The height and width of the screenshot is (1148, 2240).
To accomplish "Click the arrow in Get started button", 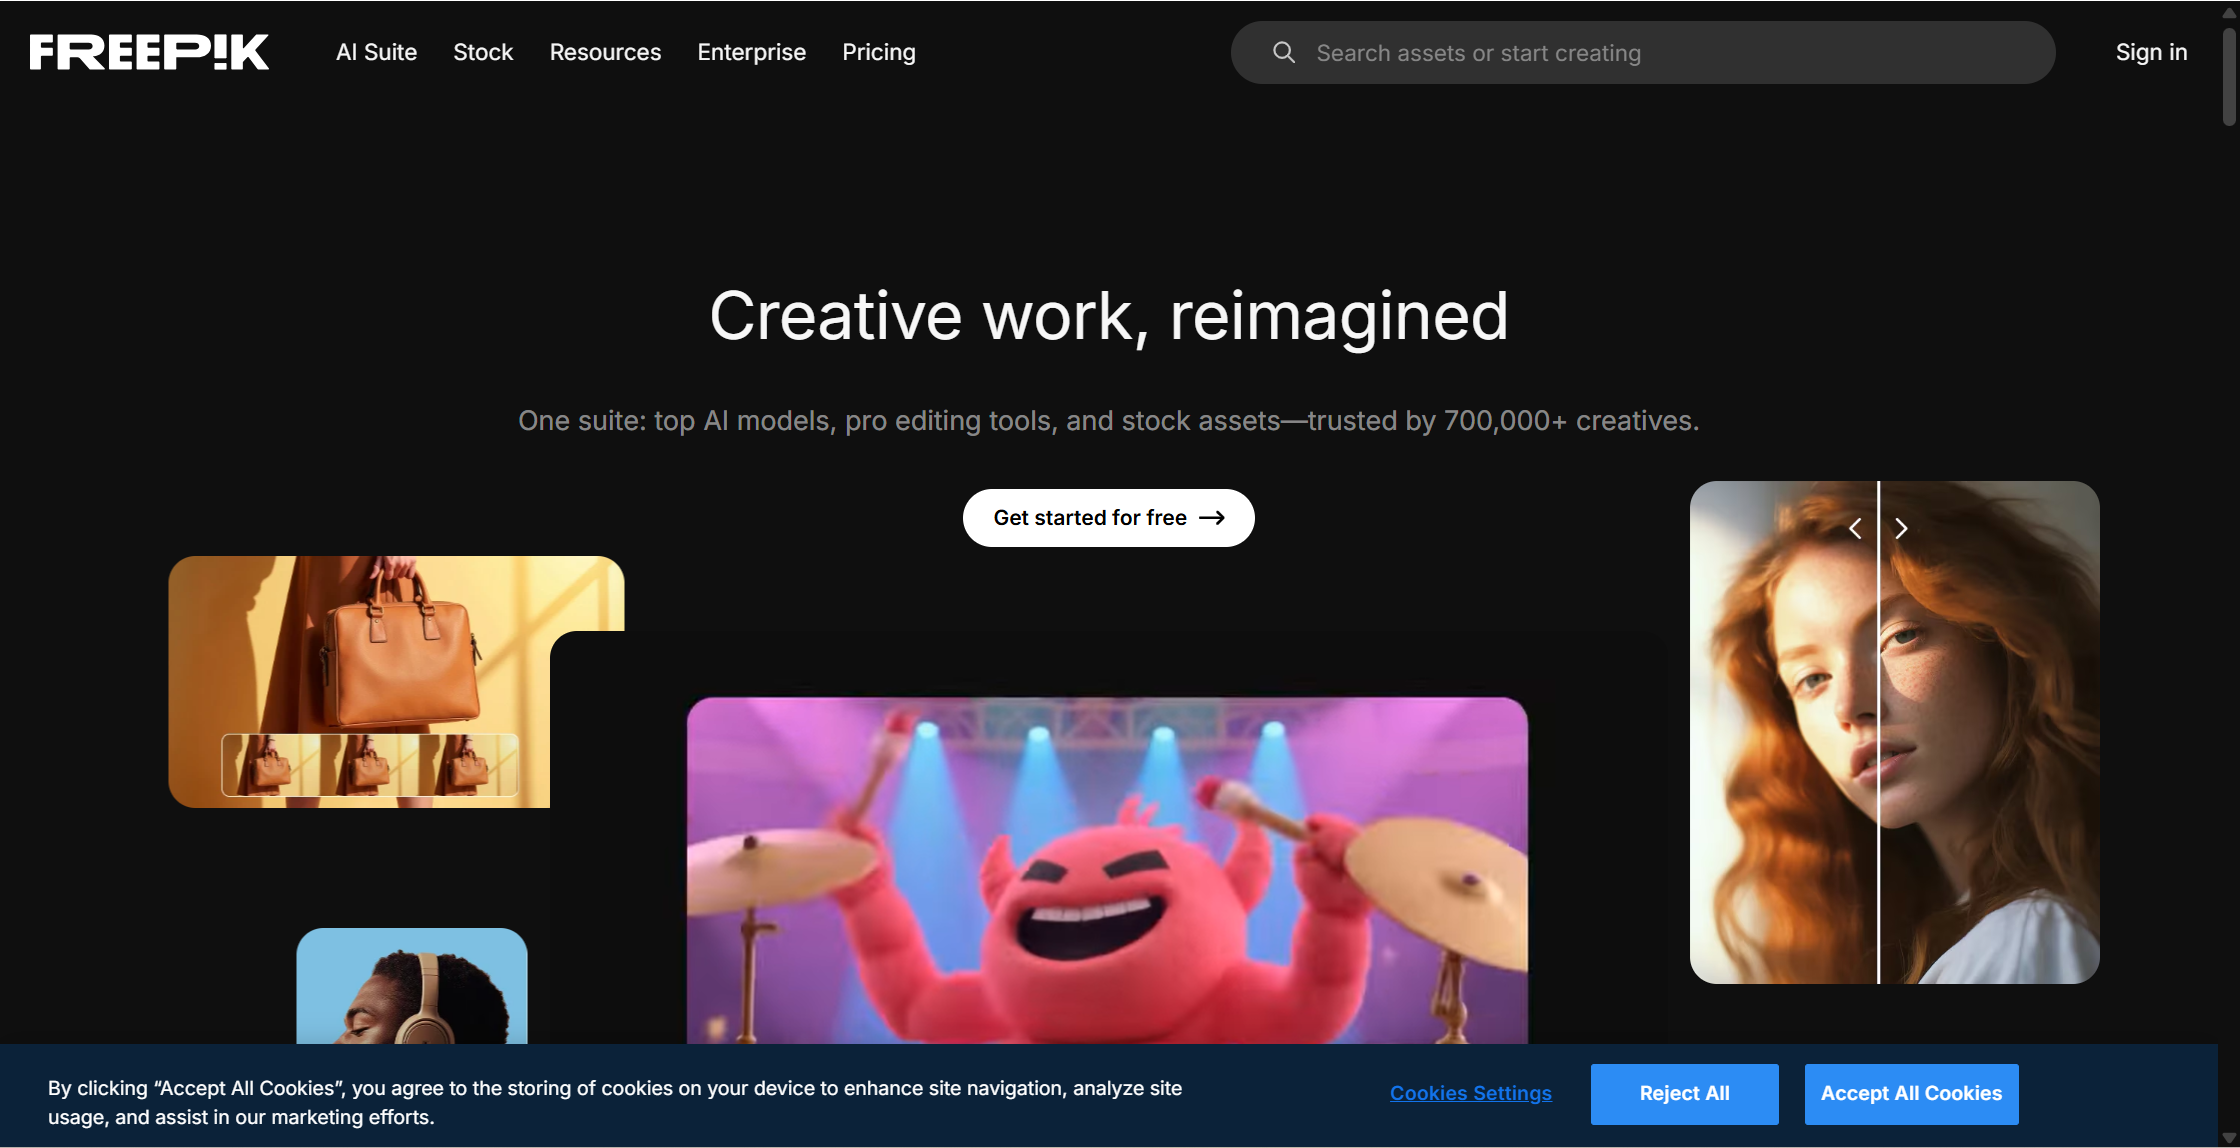I will (x=1212, y=518).
